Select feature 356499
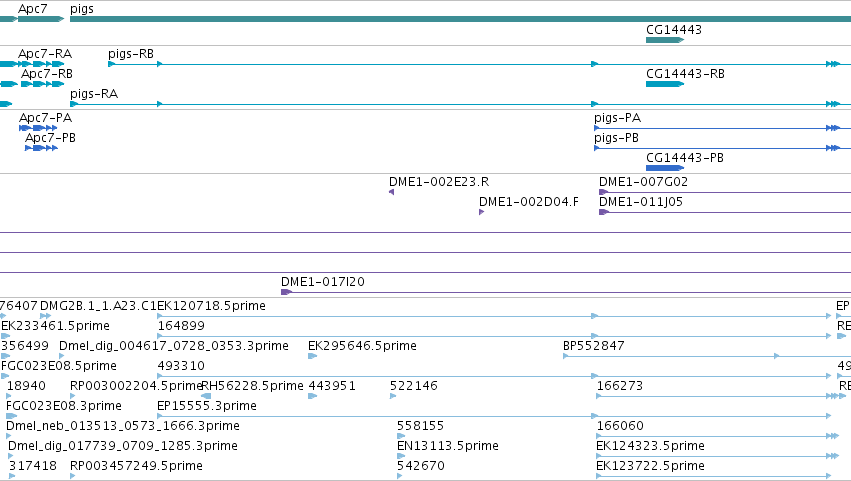The height and width of the screenshot is (481, 851). (x=24, y=346)
